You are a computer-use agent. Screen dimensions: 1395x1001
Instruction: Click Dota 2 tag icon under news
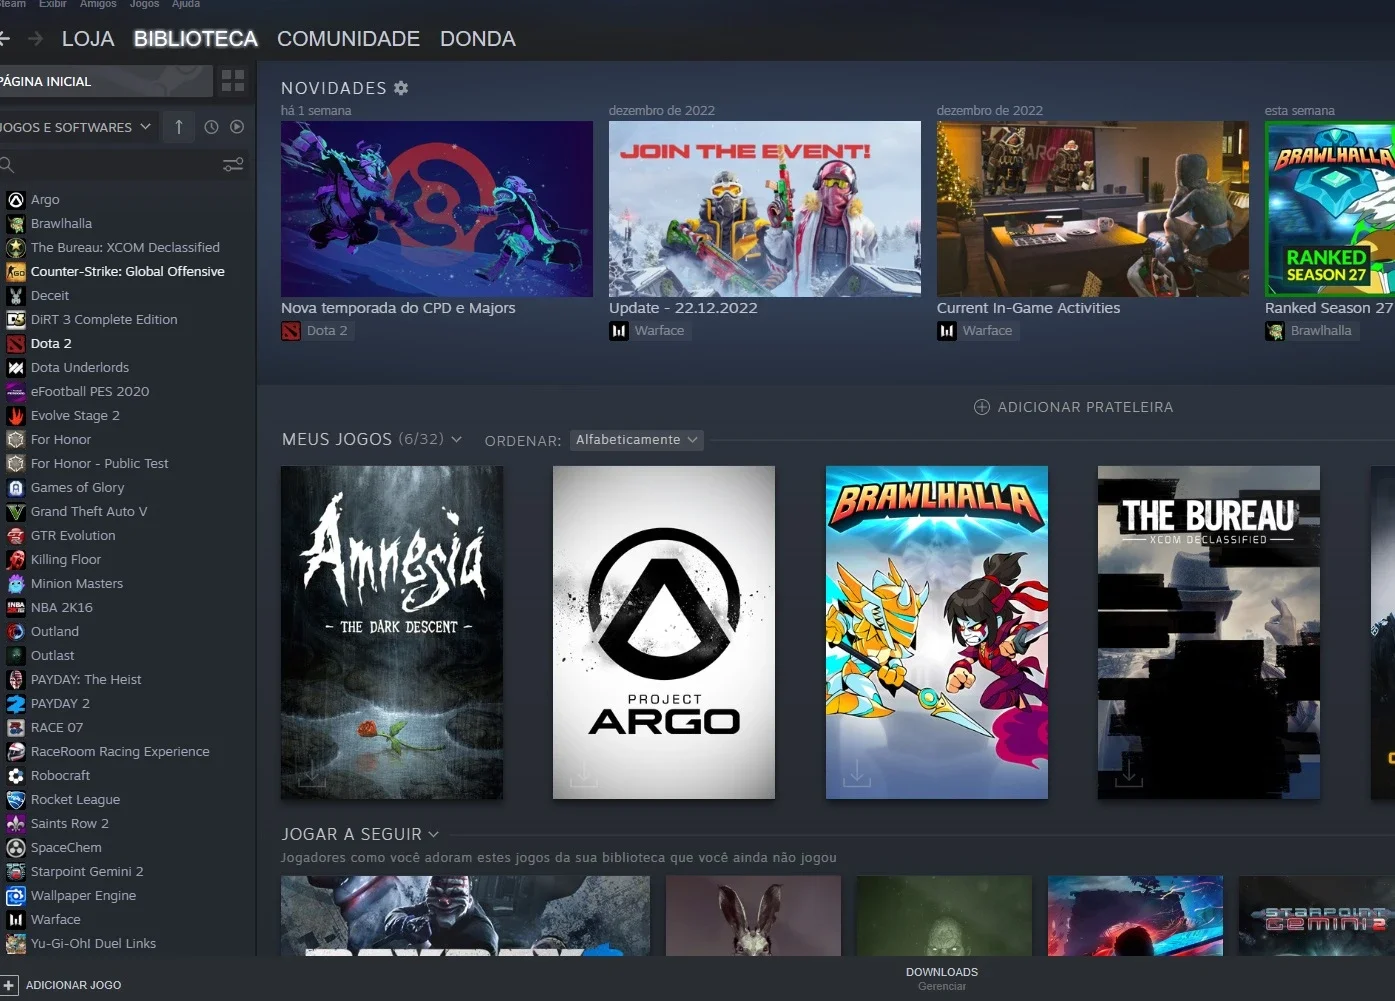coord(291,331)
